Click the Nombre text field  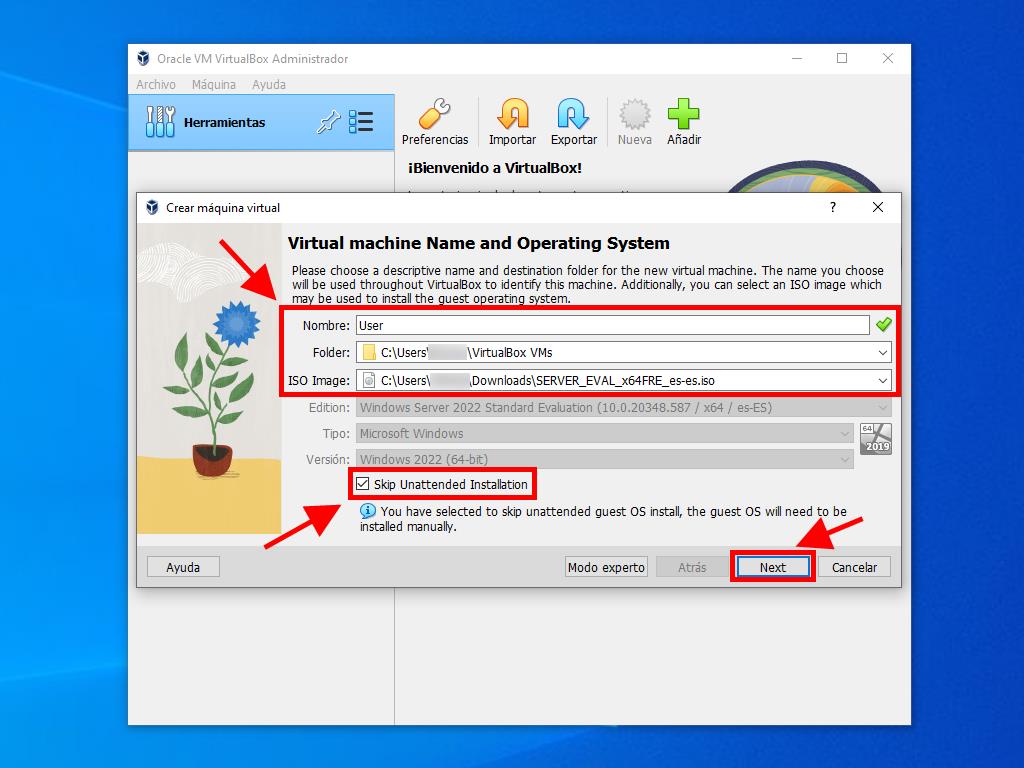(612, 325)
